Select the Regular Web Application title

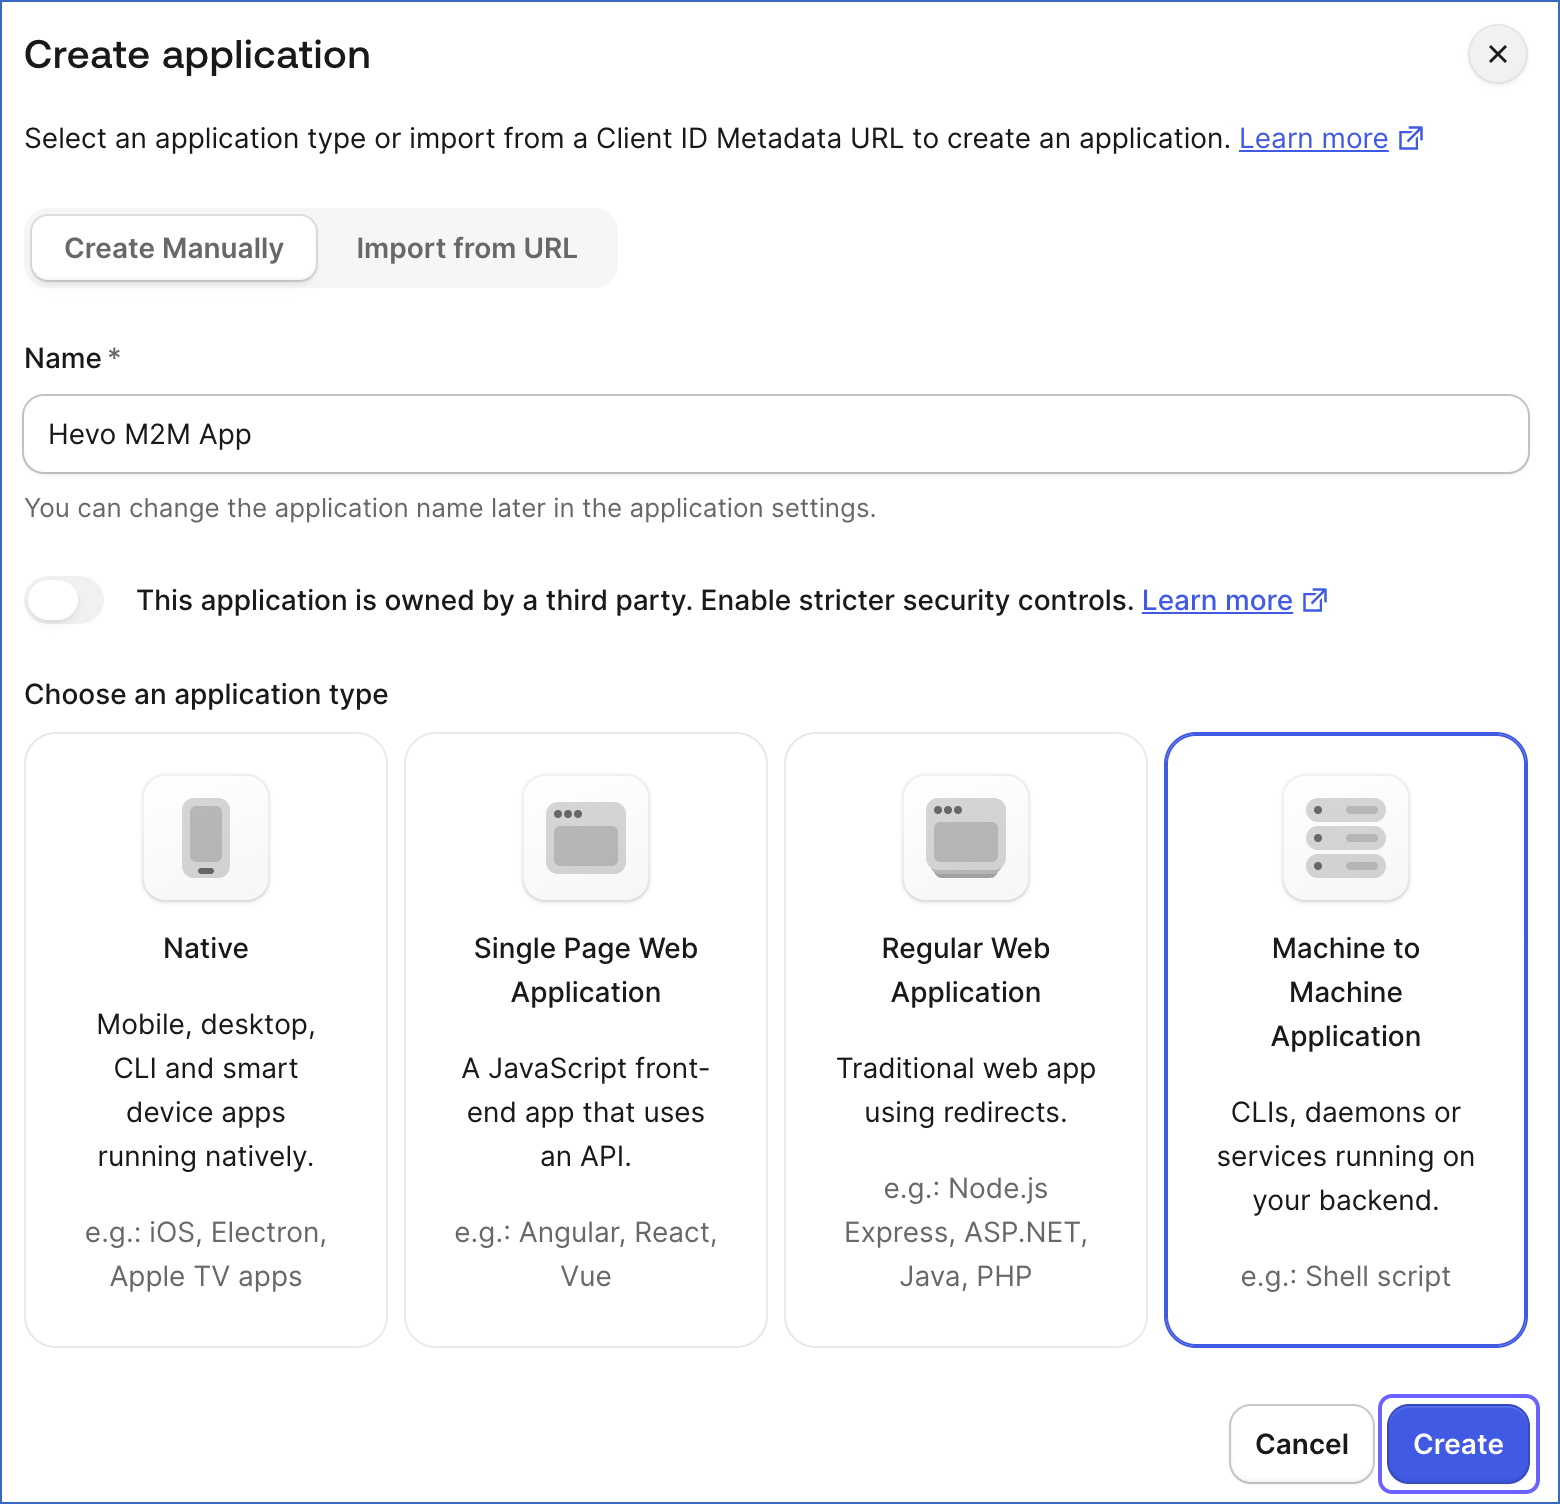pos(966,970)
